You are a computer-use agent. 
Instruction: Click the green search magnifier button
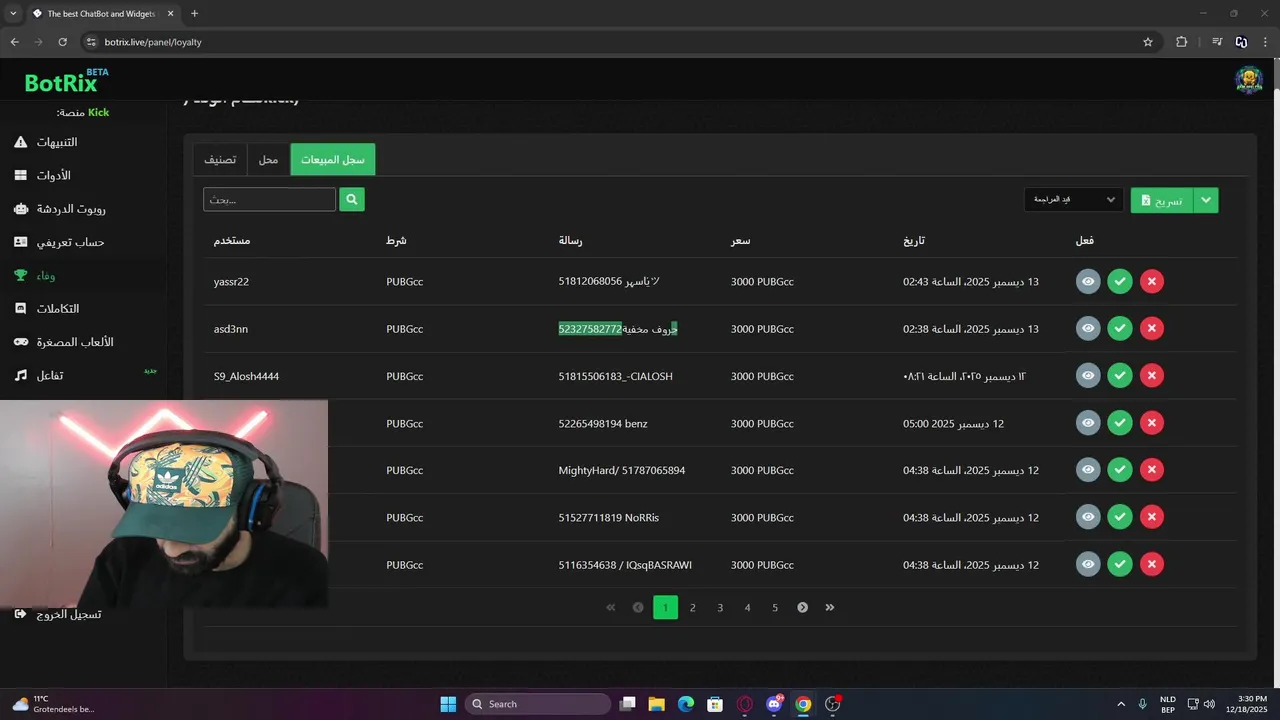352,200
